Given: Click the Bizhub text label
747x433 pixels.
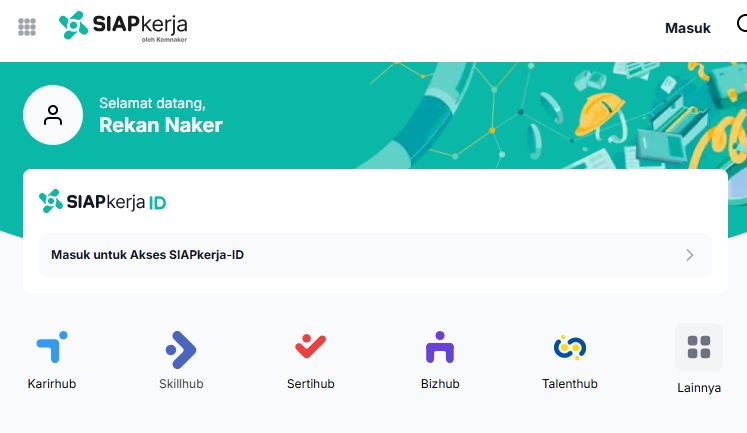Looking at the screenshot, I should pos(440,384).
